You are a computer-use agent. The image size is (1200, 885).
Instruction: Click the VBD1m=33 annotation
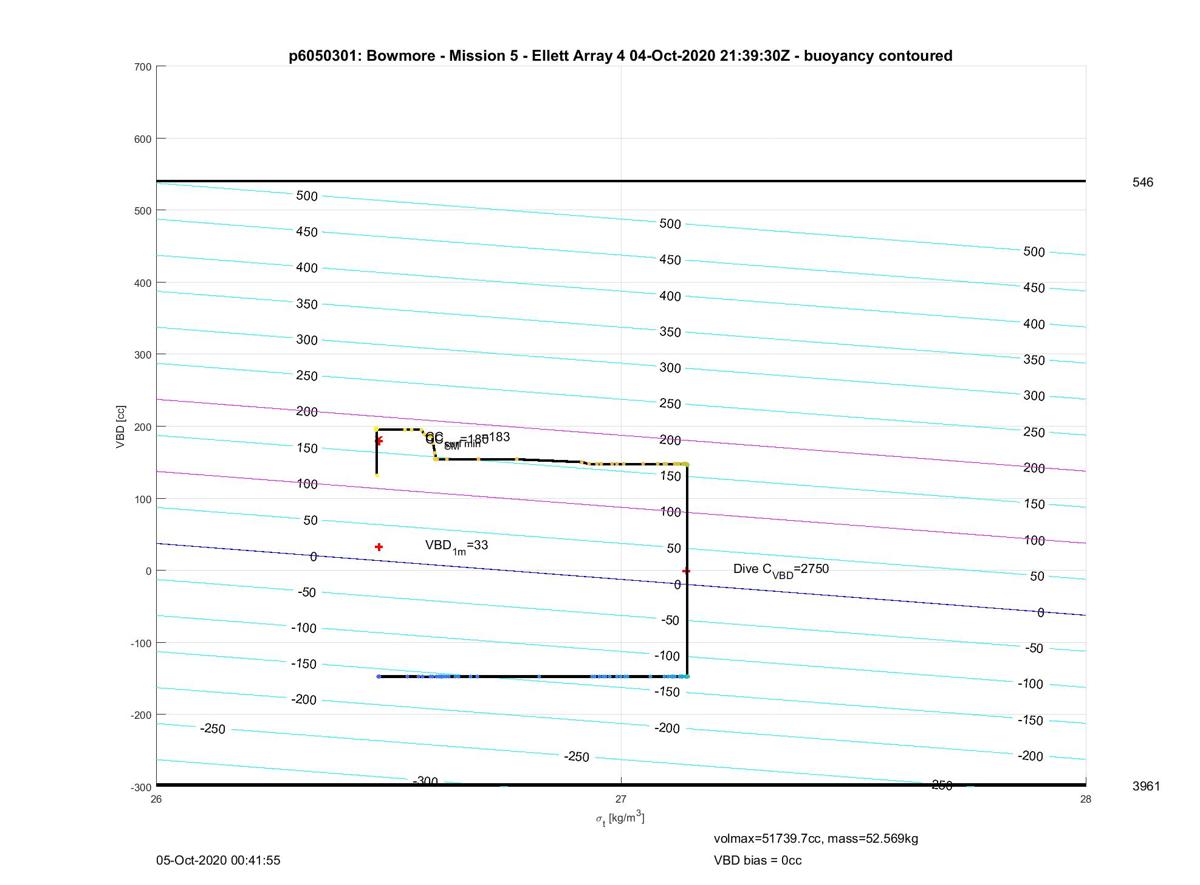click(x=456, y=546)
